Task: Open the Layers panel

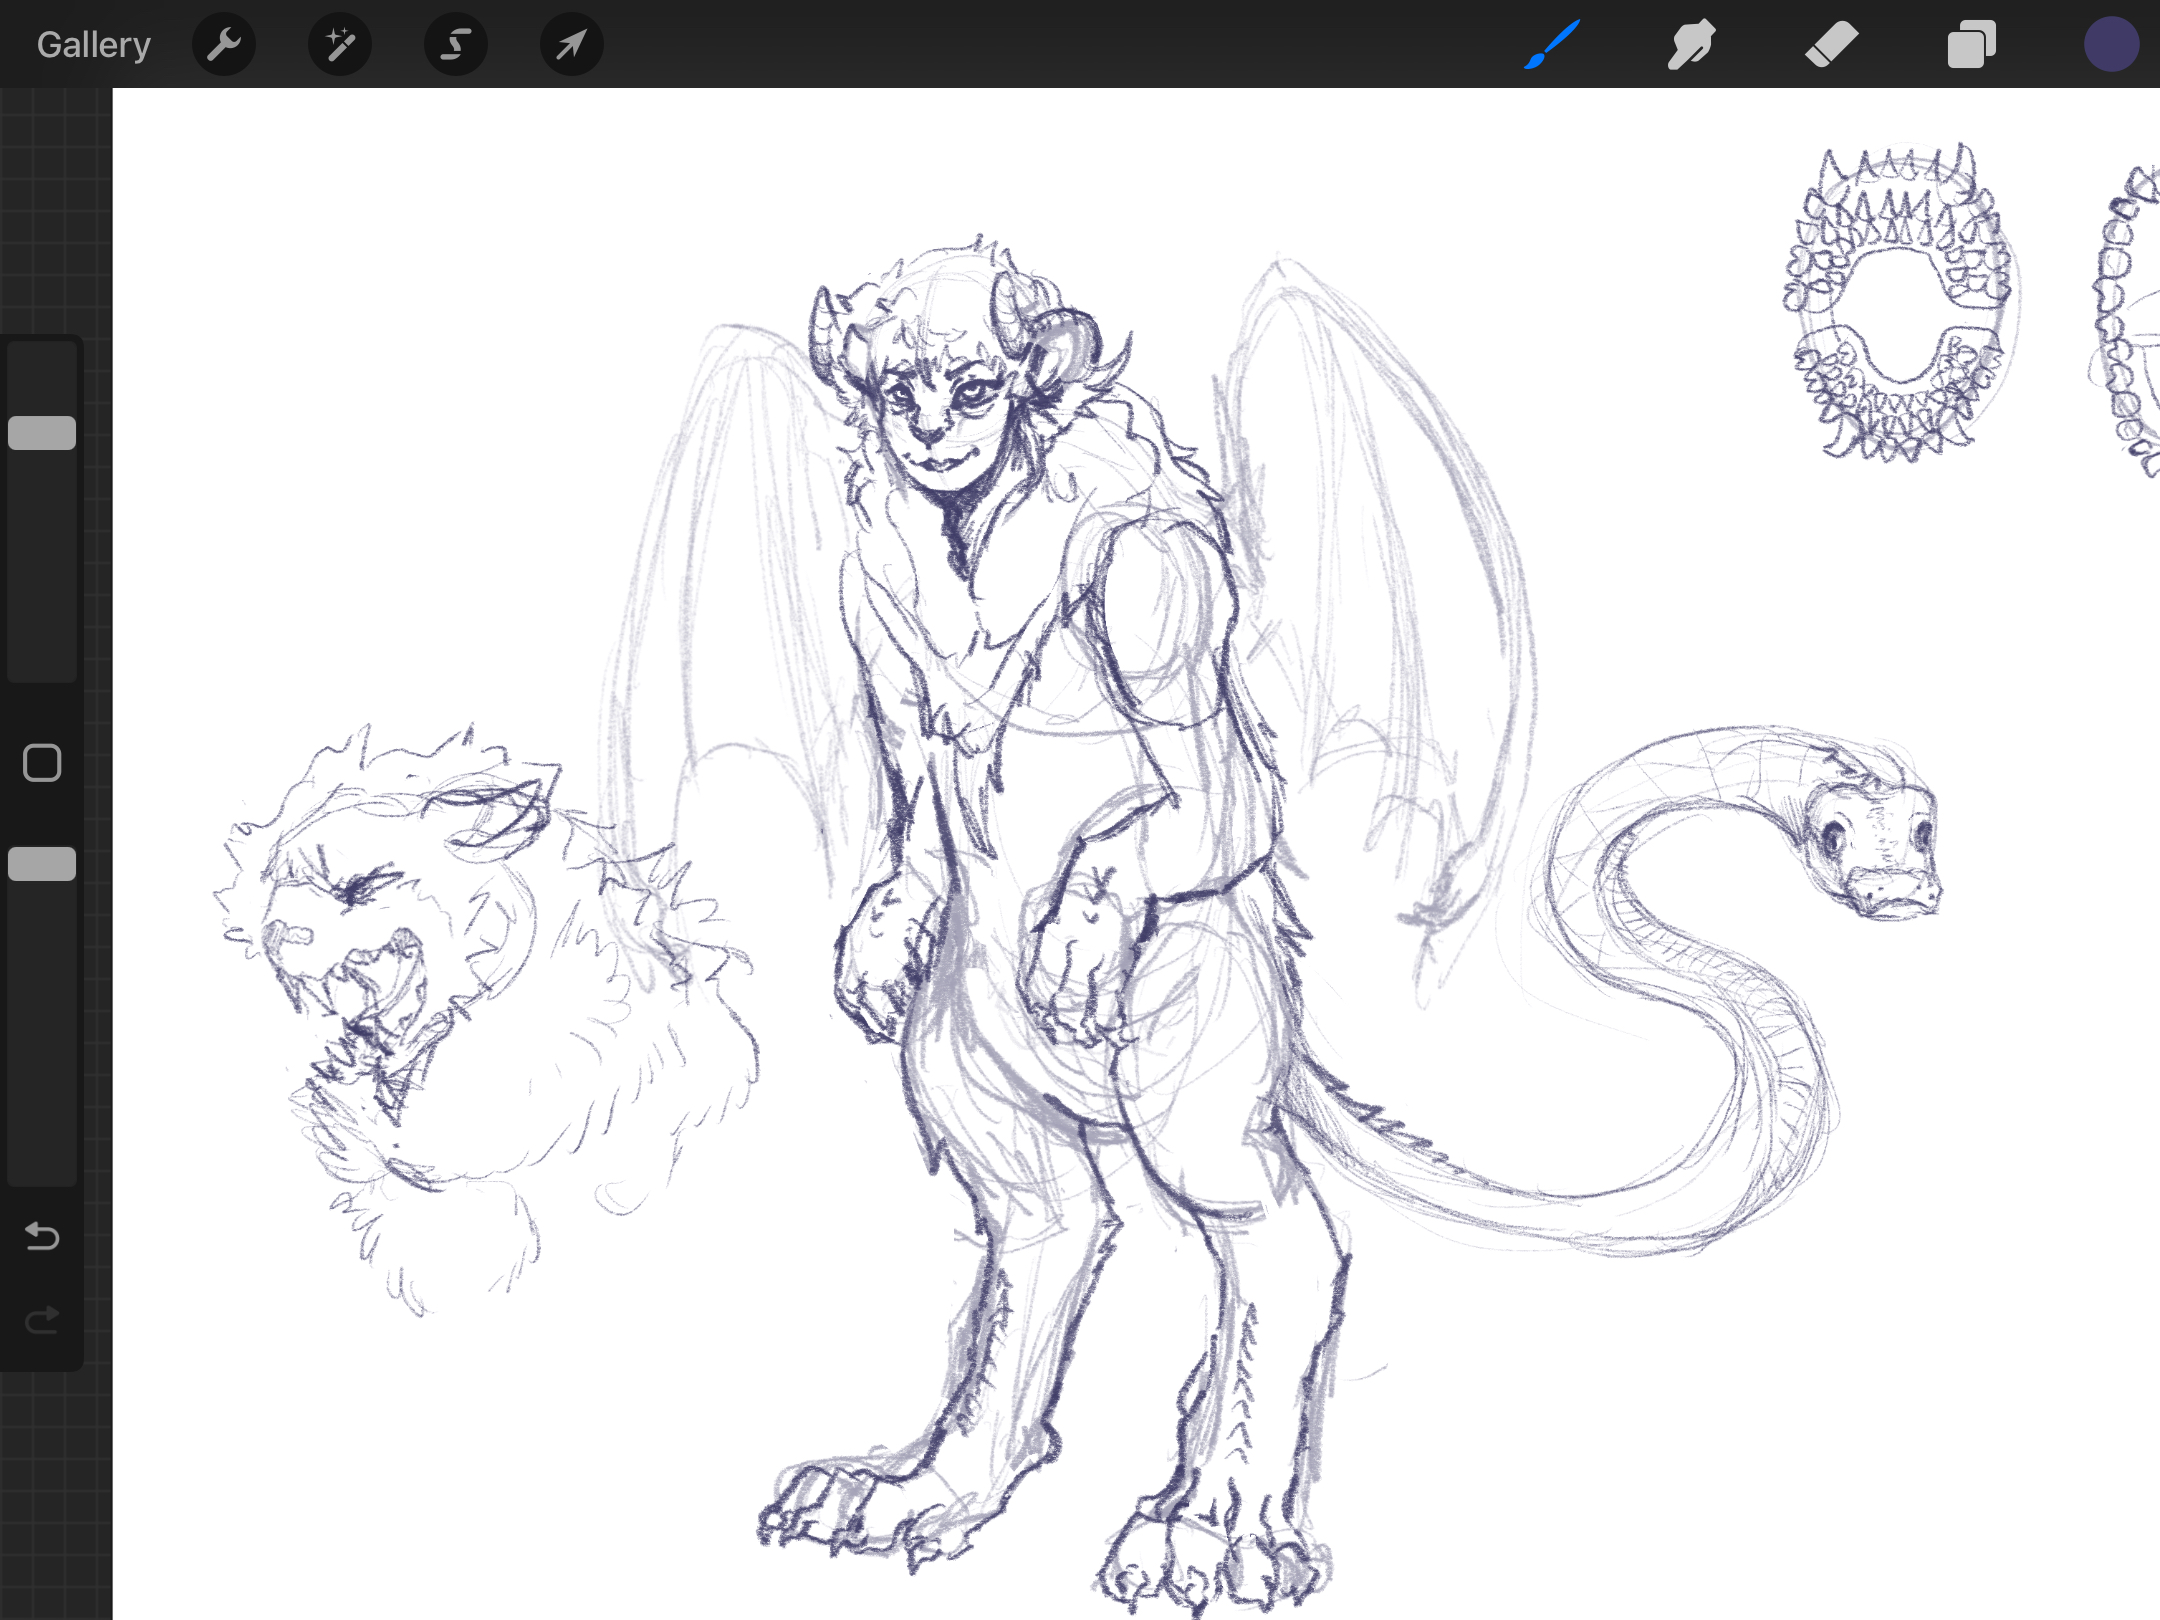Action: [1971, 45]
